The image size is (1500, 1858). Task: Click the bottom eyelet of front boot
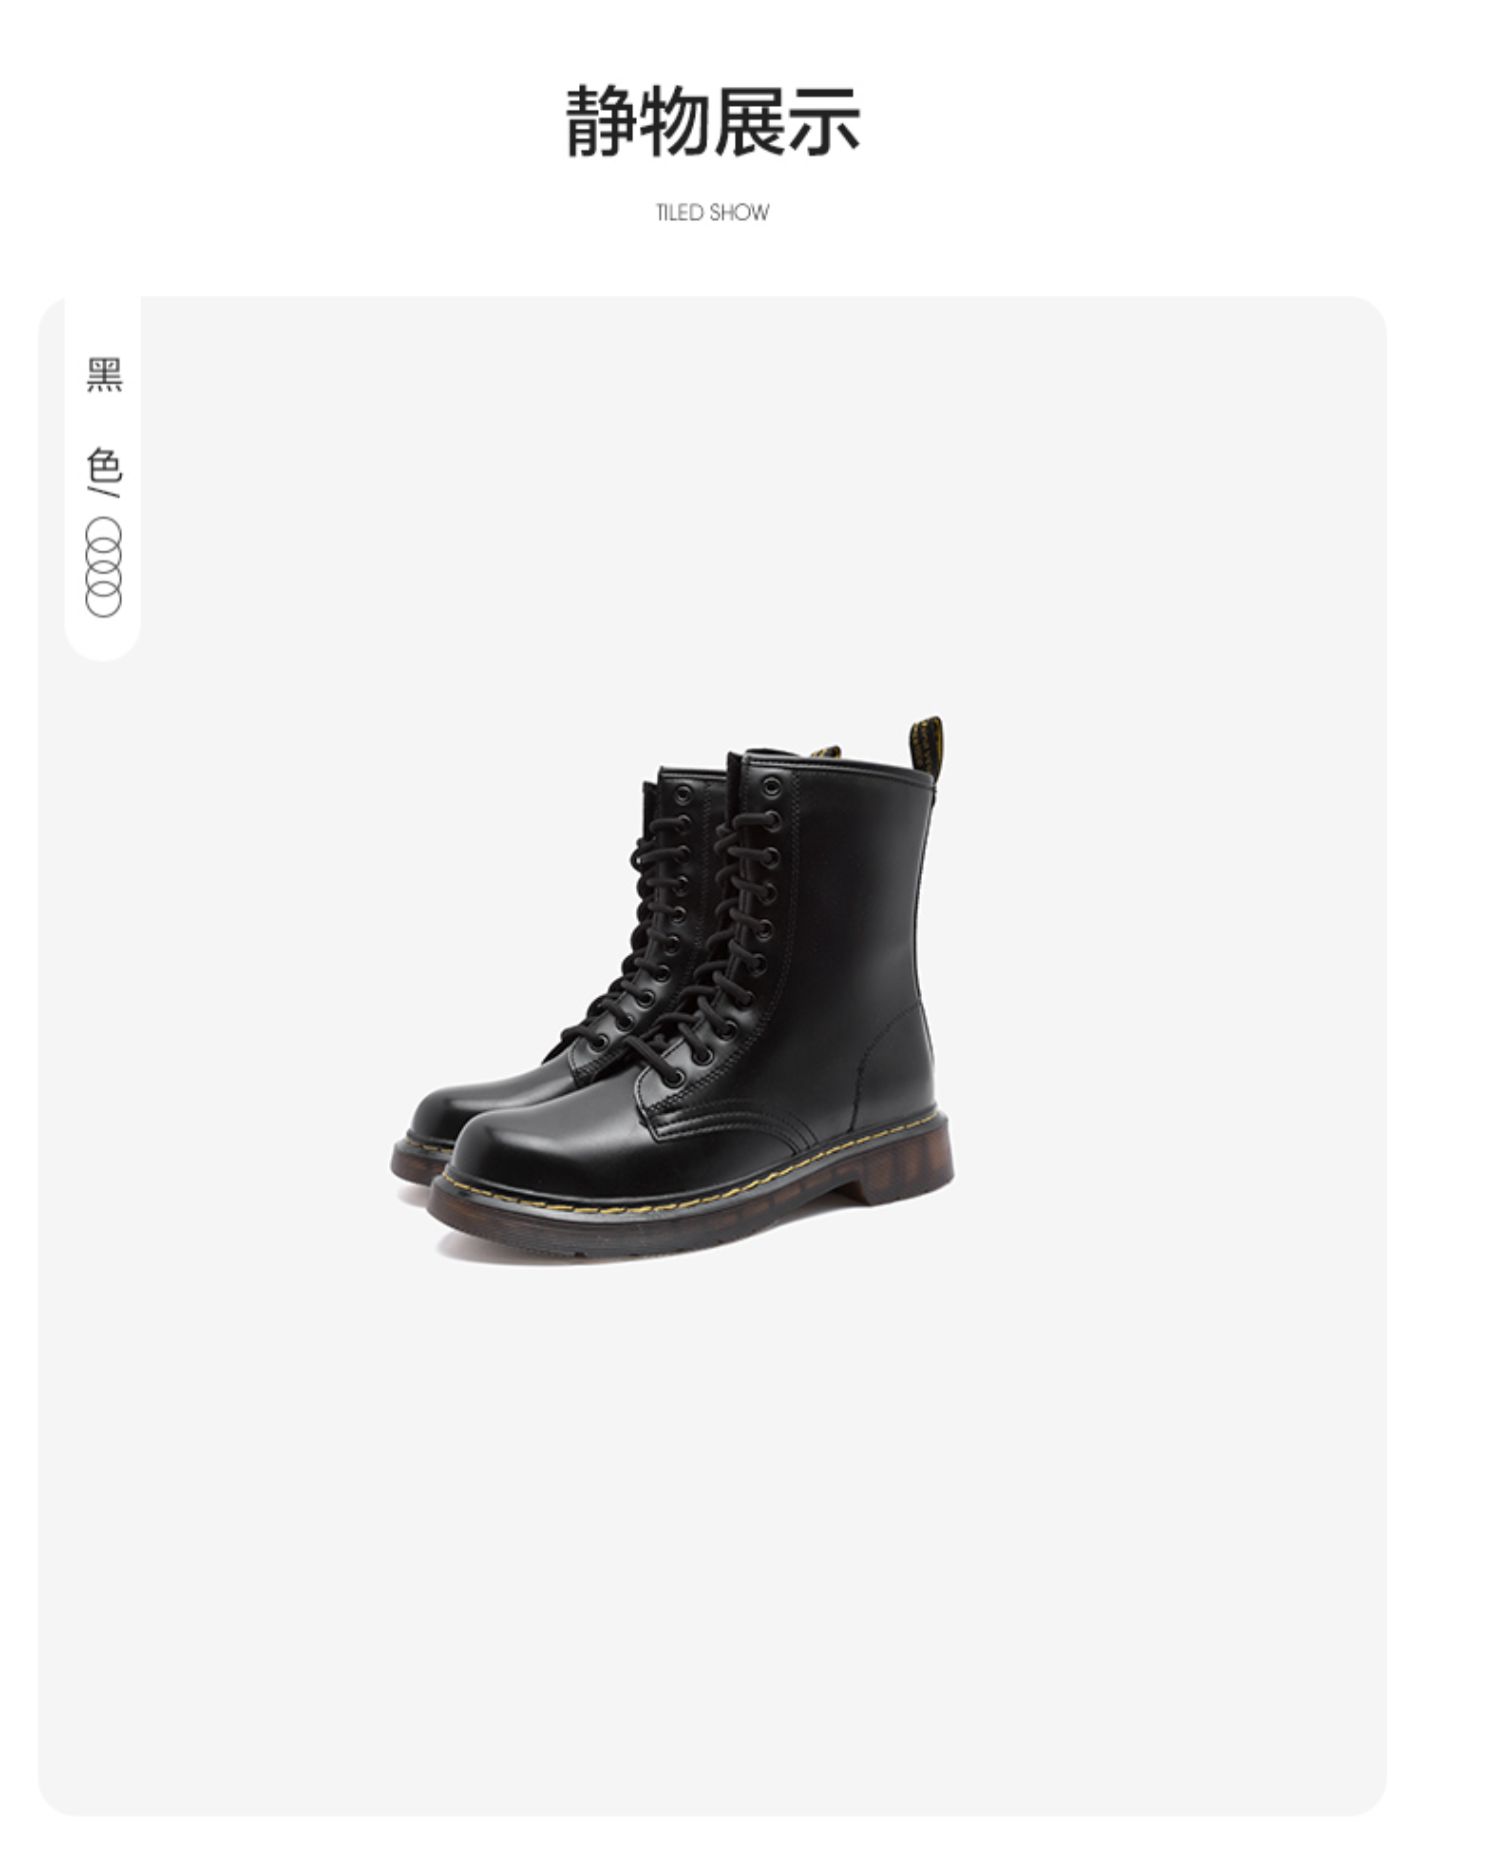click(x=676, y=1076)
